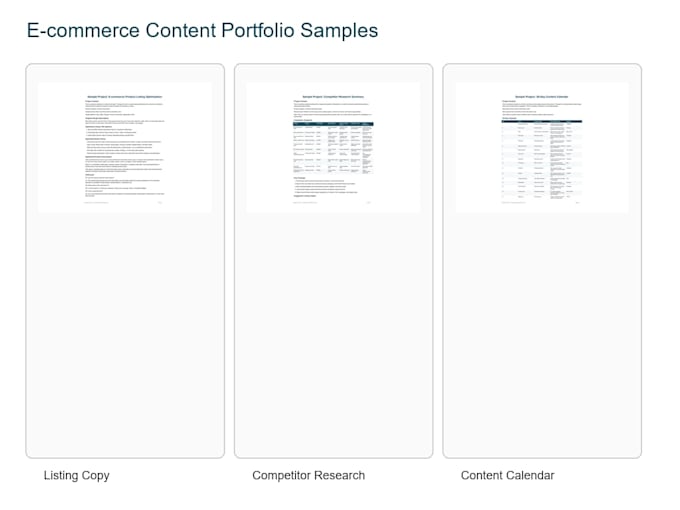Image resolution: width=680 pixels, height=510 pixels.
Task: Click the title line of Content Calendar preview
Action: point(542,97)
